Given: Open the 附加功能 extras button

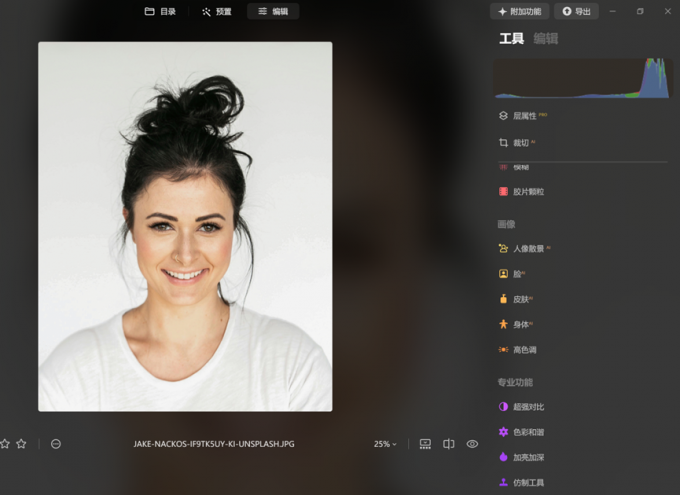Looking at the screenshot, I should point(520,12).
